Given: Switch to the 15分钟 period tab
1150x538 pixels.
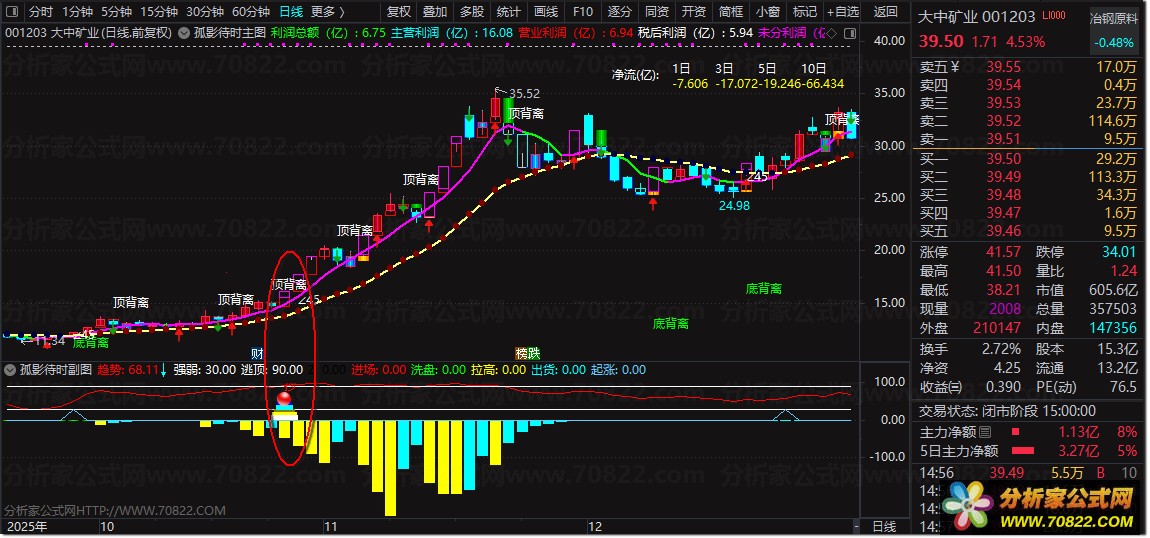Looking at the screenshot, I should (158, 12).
